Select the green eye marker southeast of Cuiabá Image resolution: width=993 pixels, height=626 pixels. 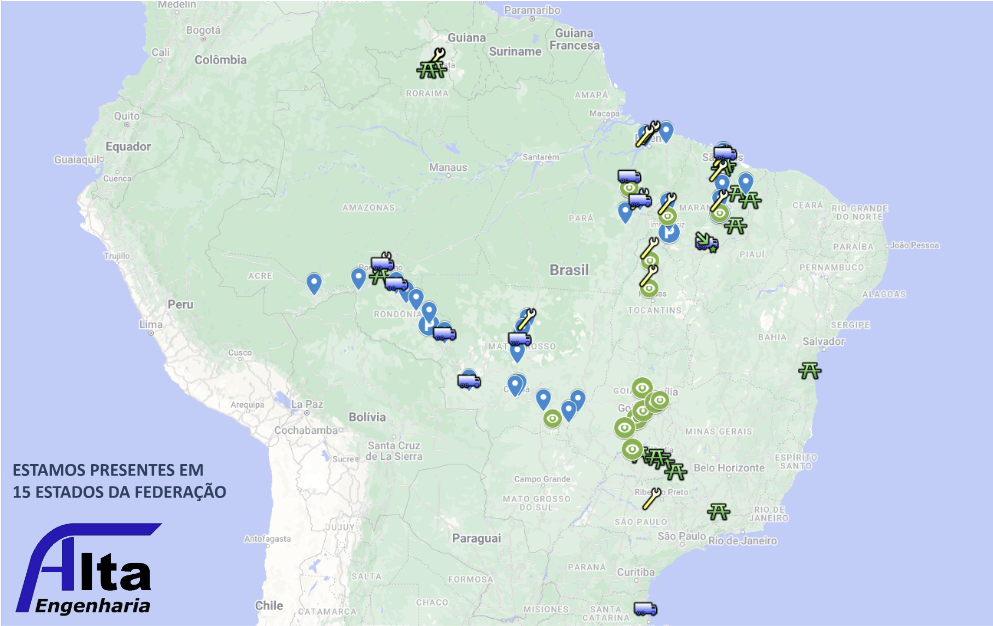pyautogui.click(x=552, y=417)
